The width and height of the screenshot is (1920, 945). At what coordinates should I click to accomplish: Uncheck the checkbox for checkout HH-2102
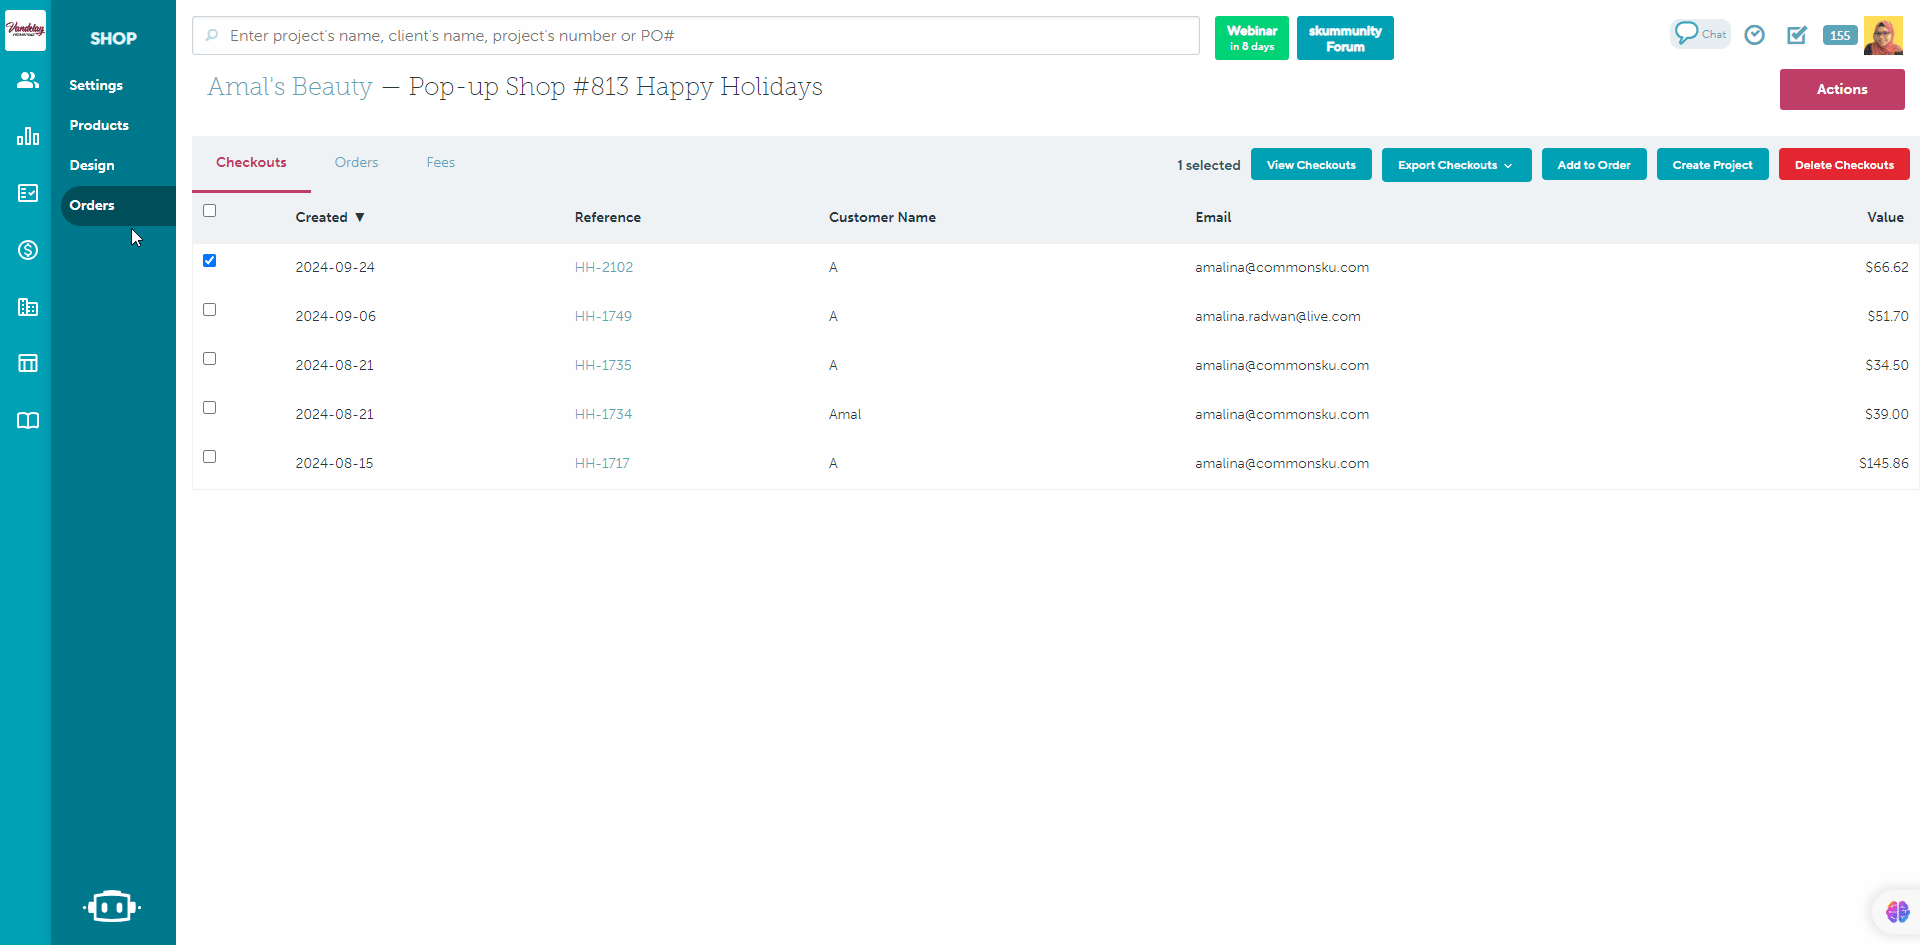click(x=209, y=260)
